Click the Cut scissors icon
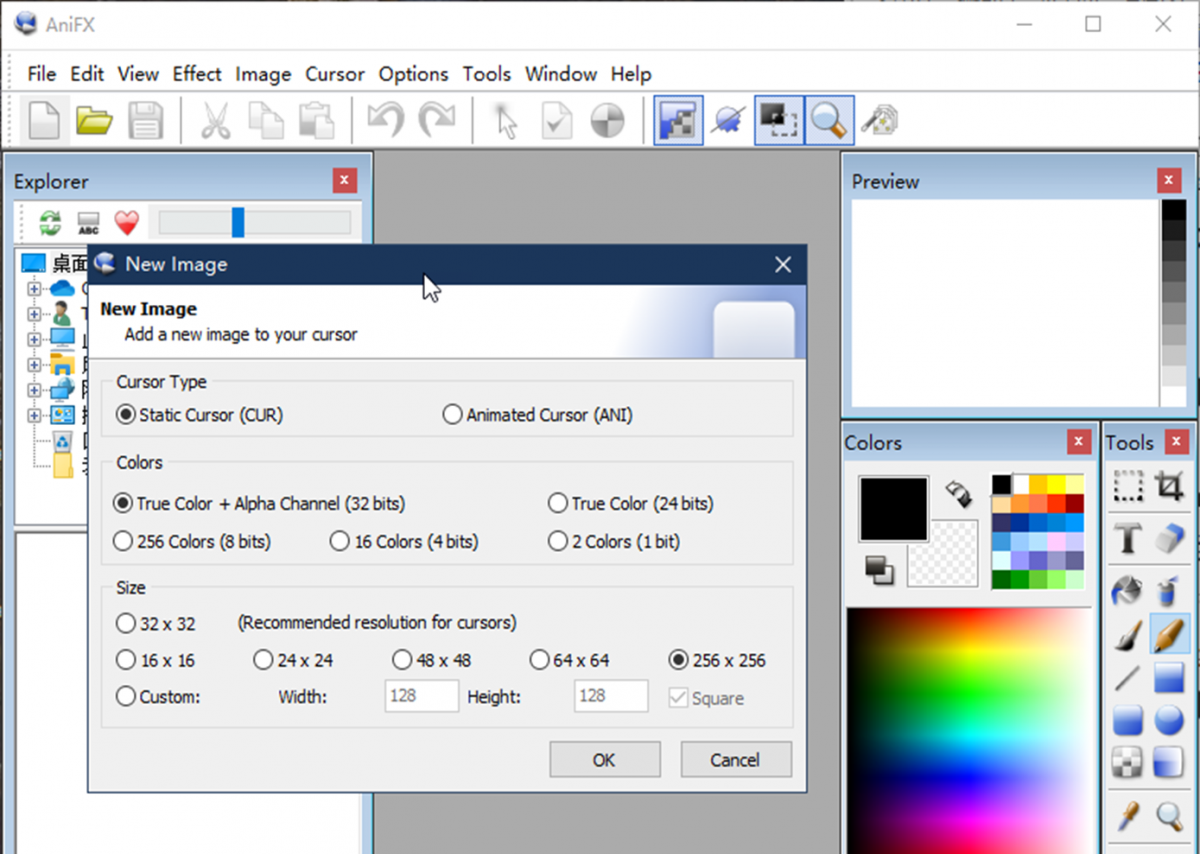The width and height of the screenshot is (1200, 854). [x=215, y=121]
